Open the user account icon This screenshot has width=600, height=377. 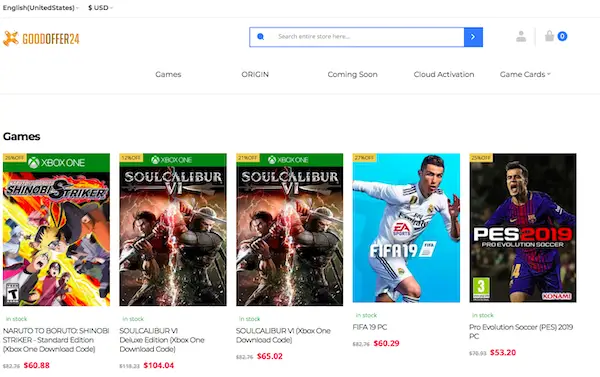521,36
